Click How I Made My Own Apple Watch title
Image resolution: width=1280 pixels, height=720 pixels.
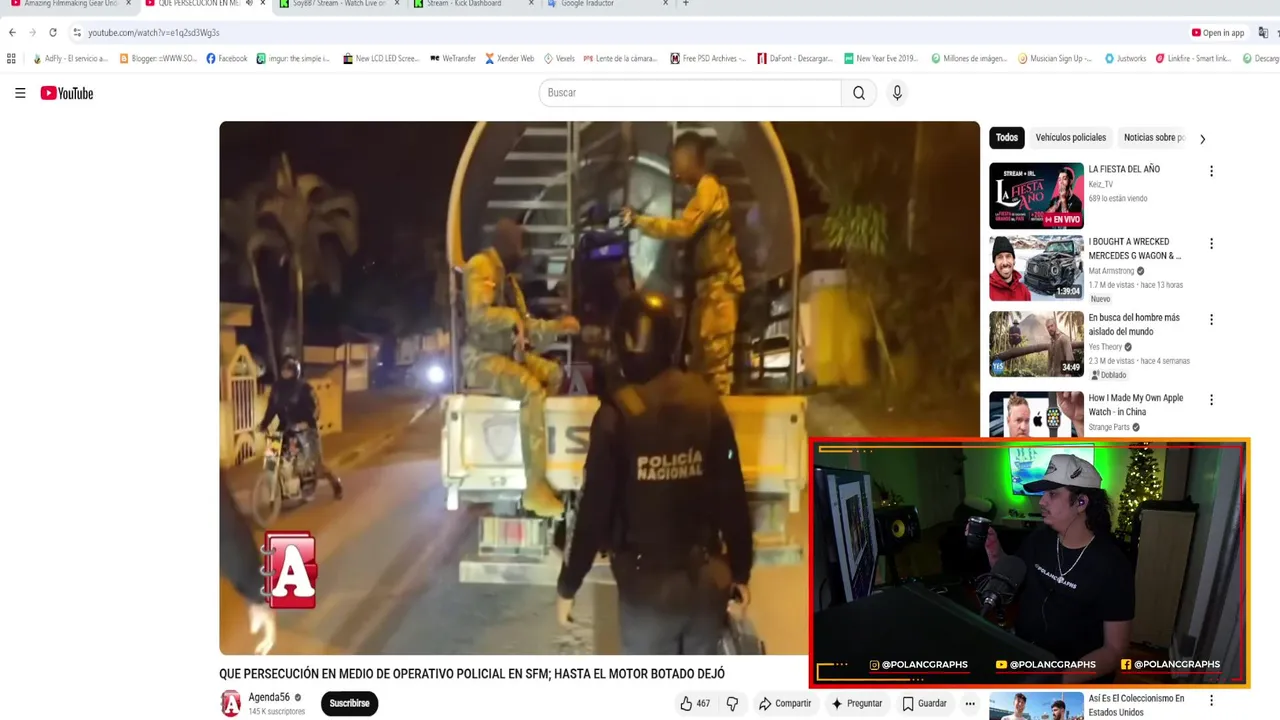click(1136, 405)
